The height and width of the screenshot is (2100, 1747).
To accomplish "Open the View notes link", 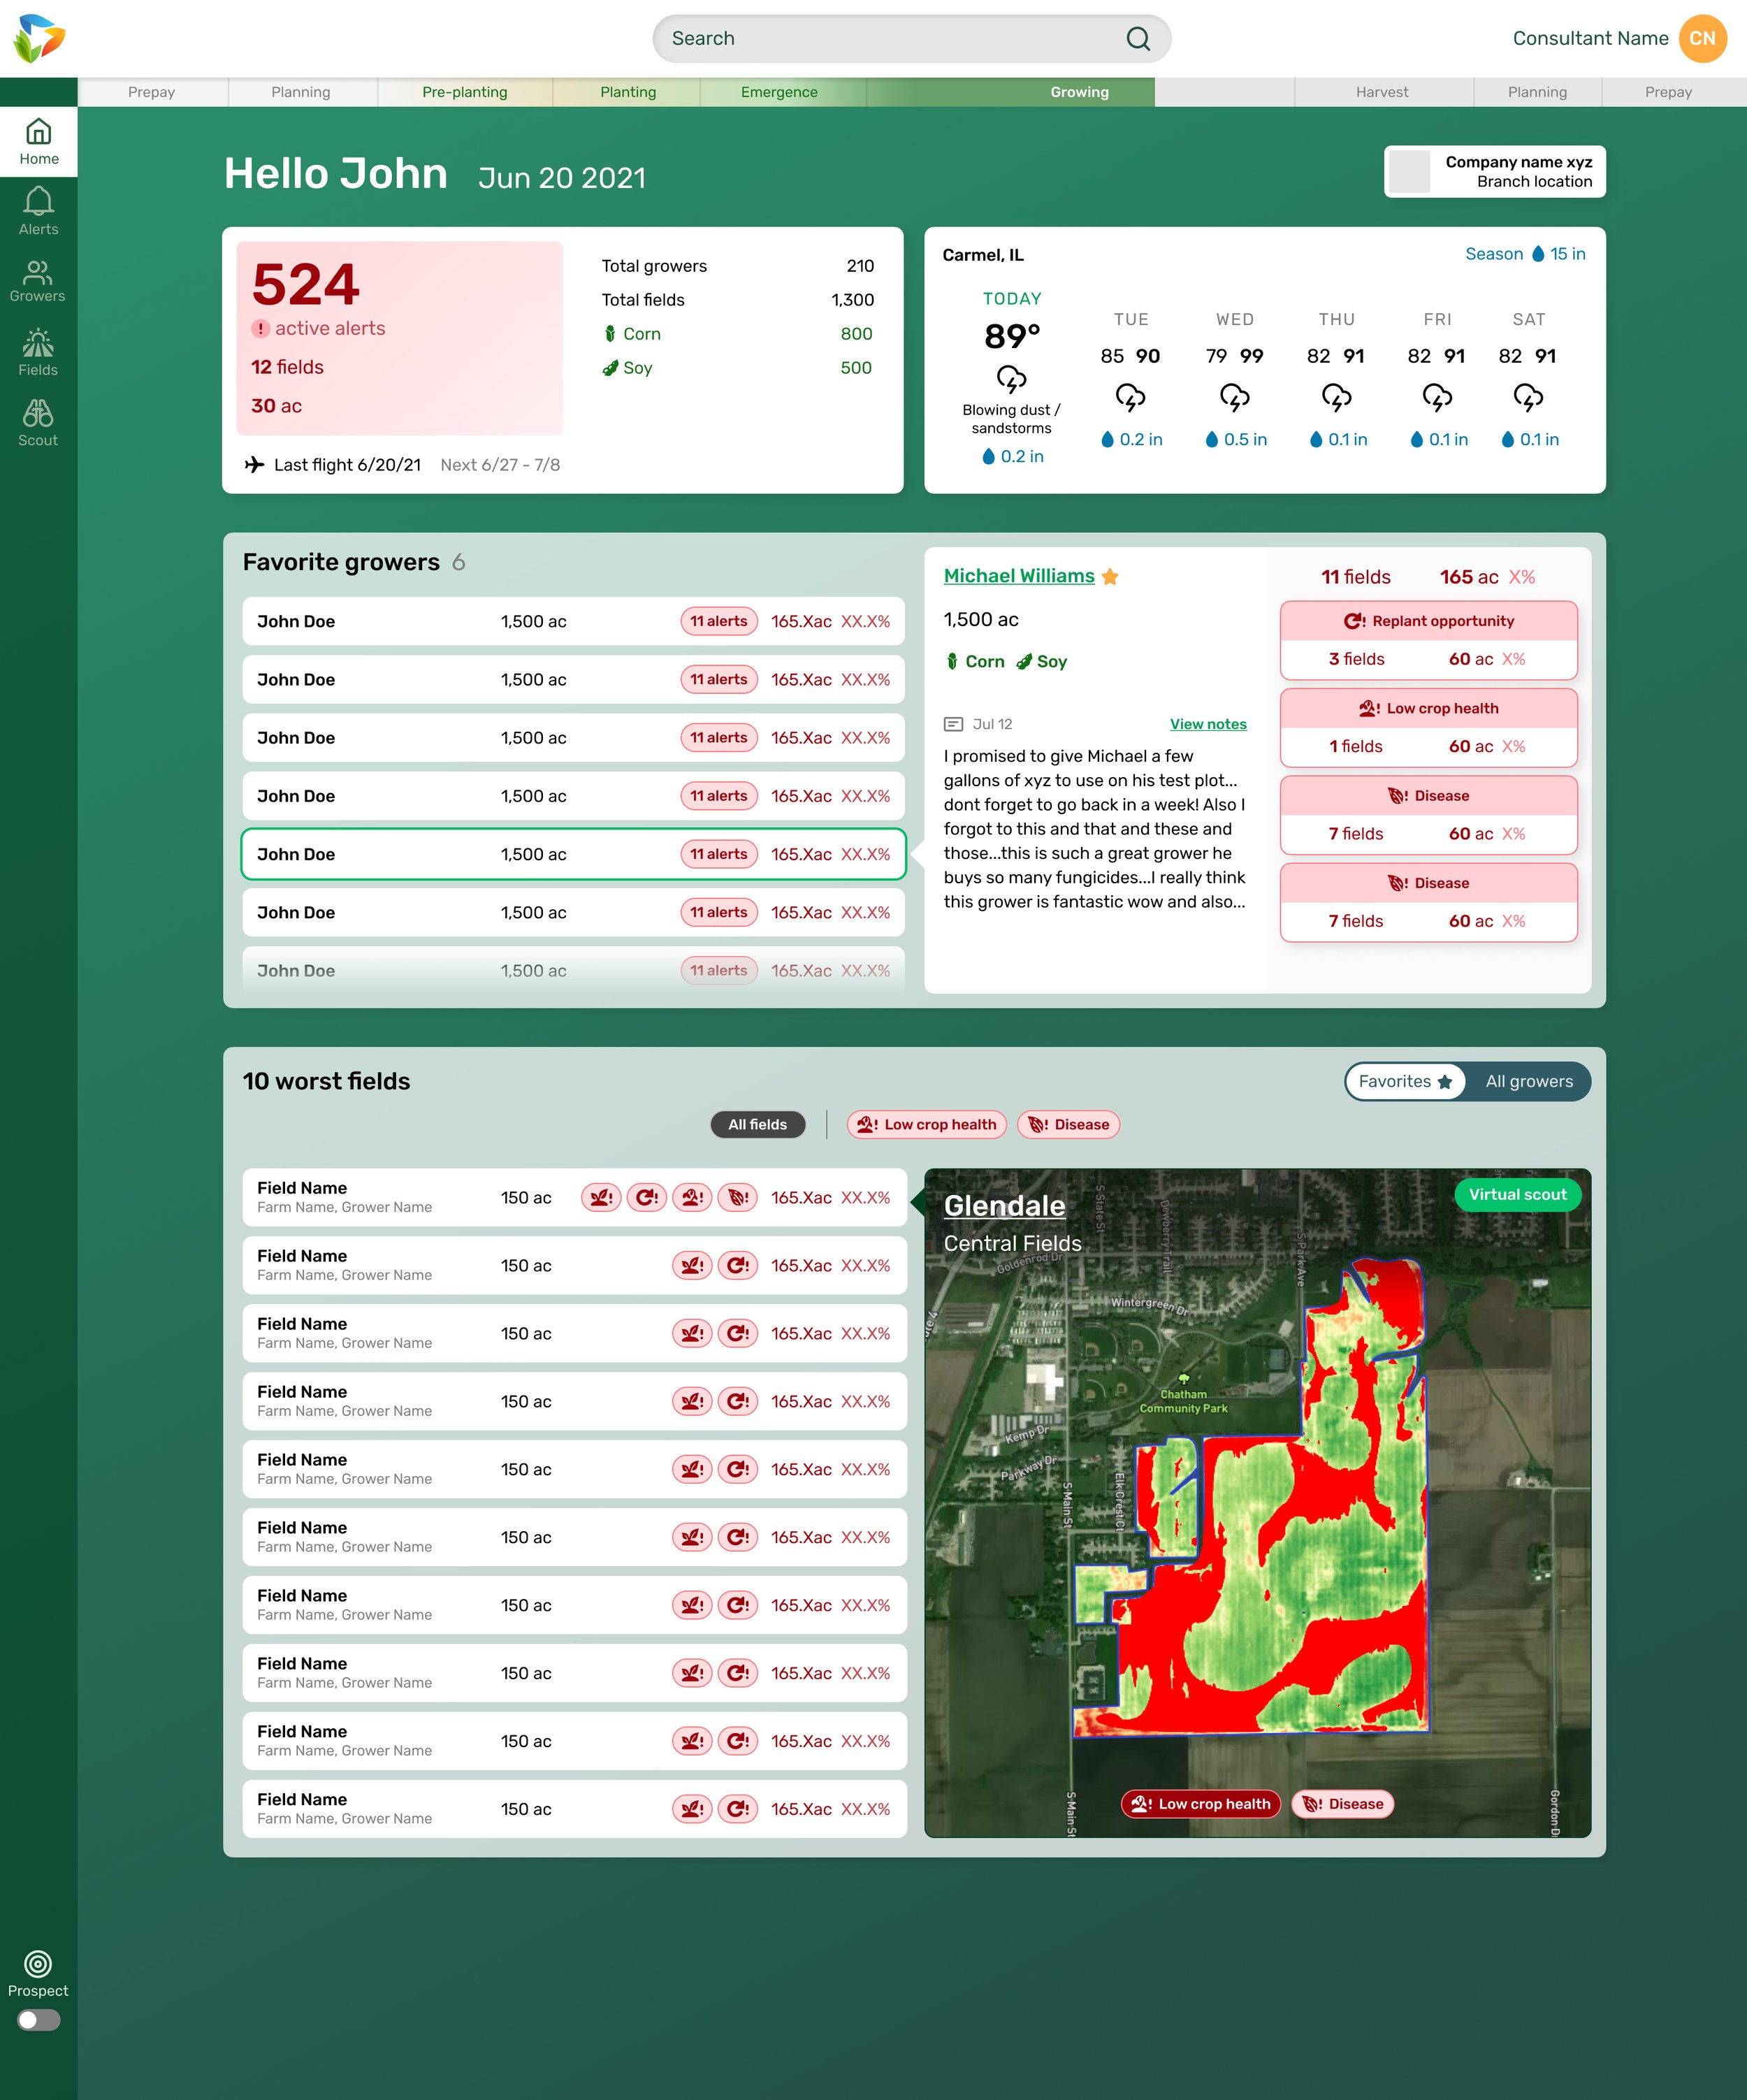I will (x=1207, y=724).
